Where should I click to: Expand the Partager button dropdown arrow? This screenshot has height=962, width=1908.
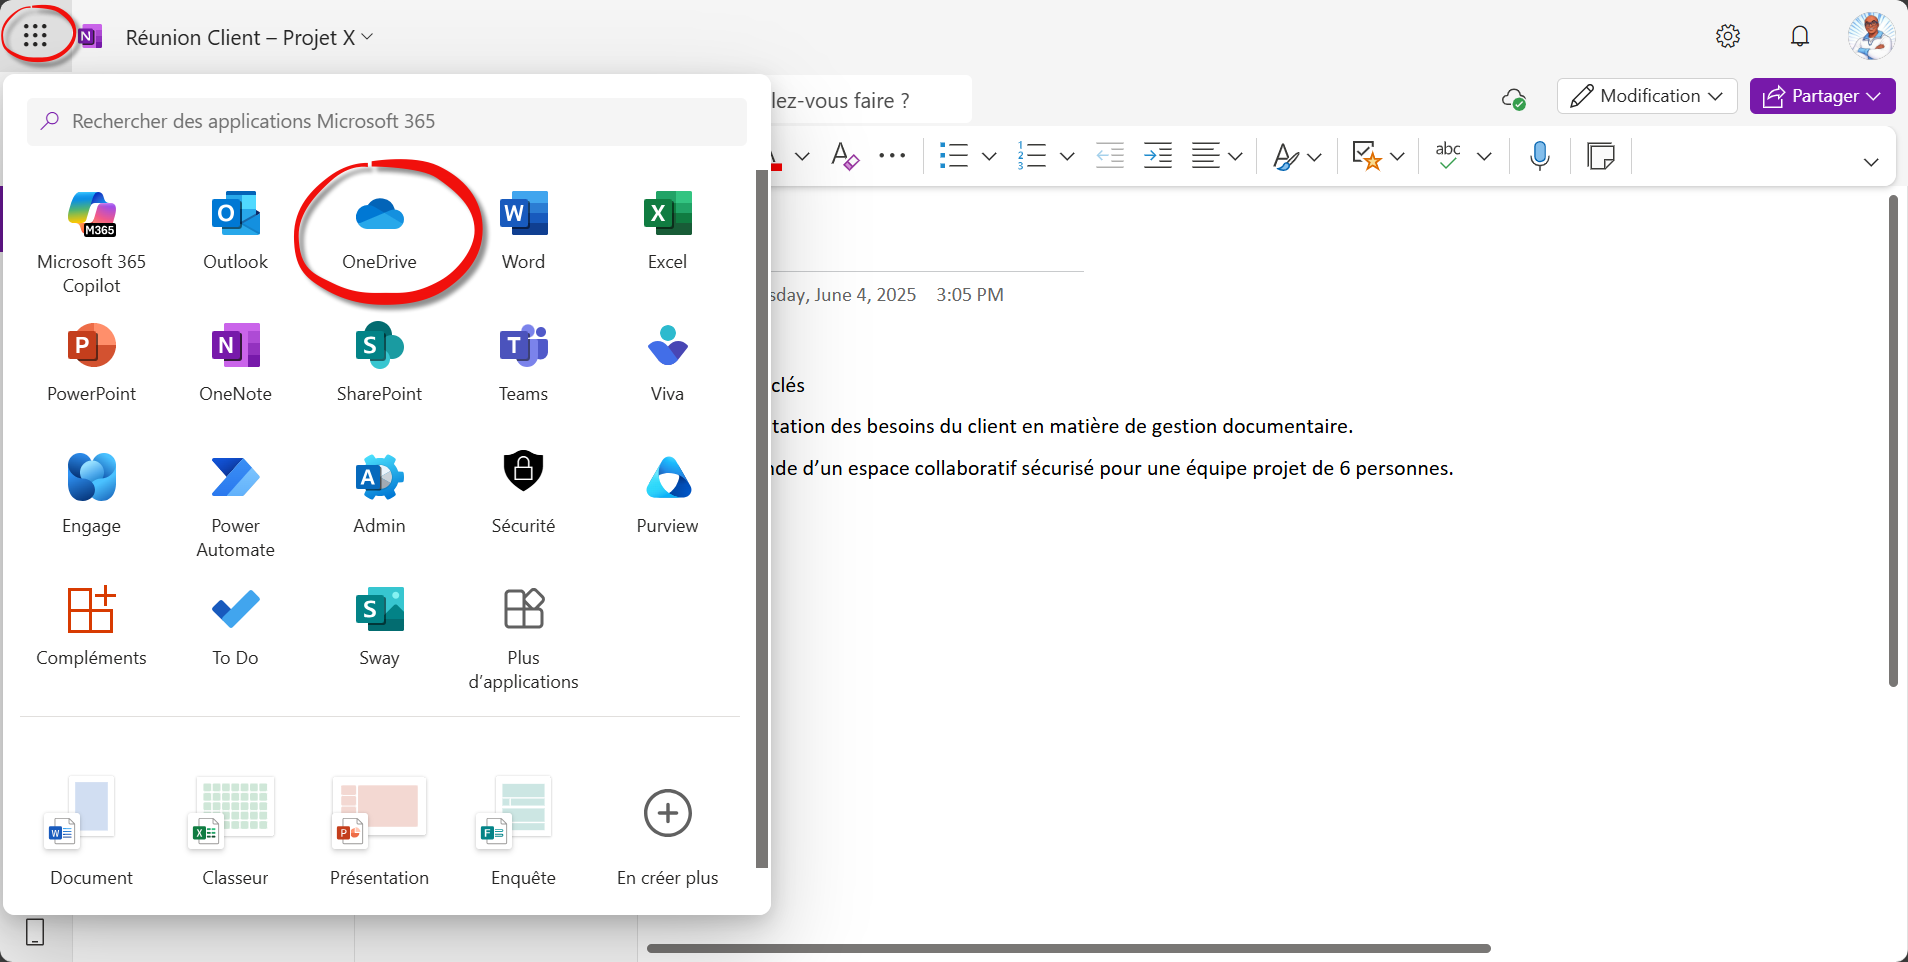[1874, 96]
